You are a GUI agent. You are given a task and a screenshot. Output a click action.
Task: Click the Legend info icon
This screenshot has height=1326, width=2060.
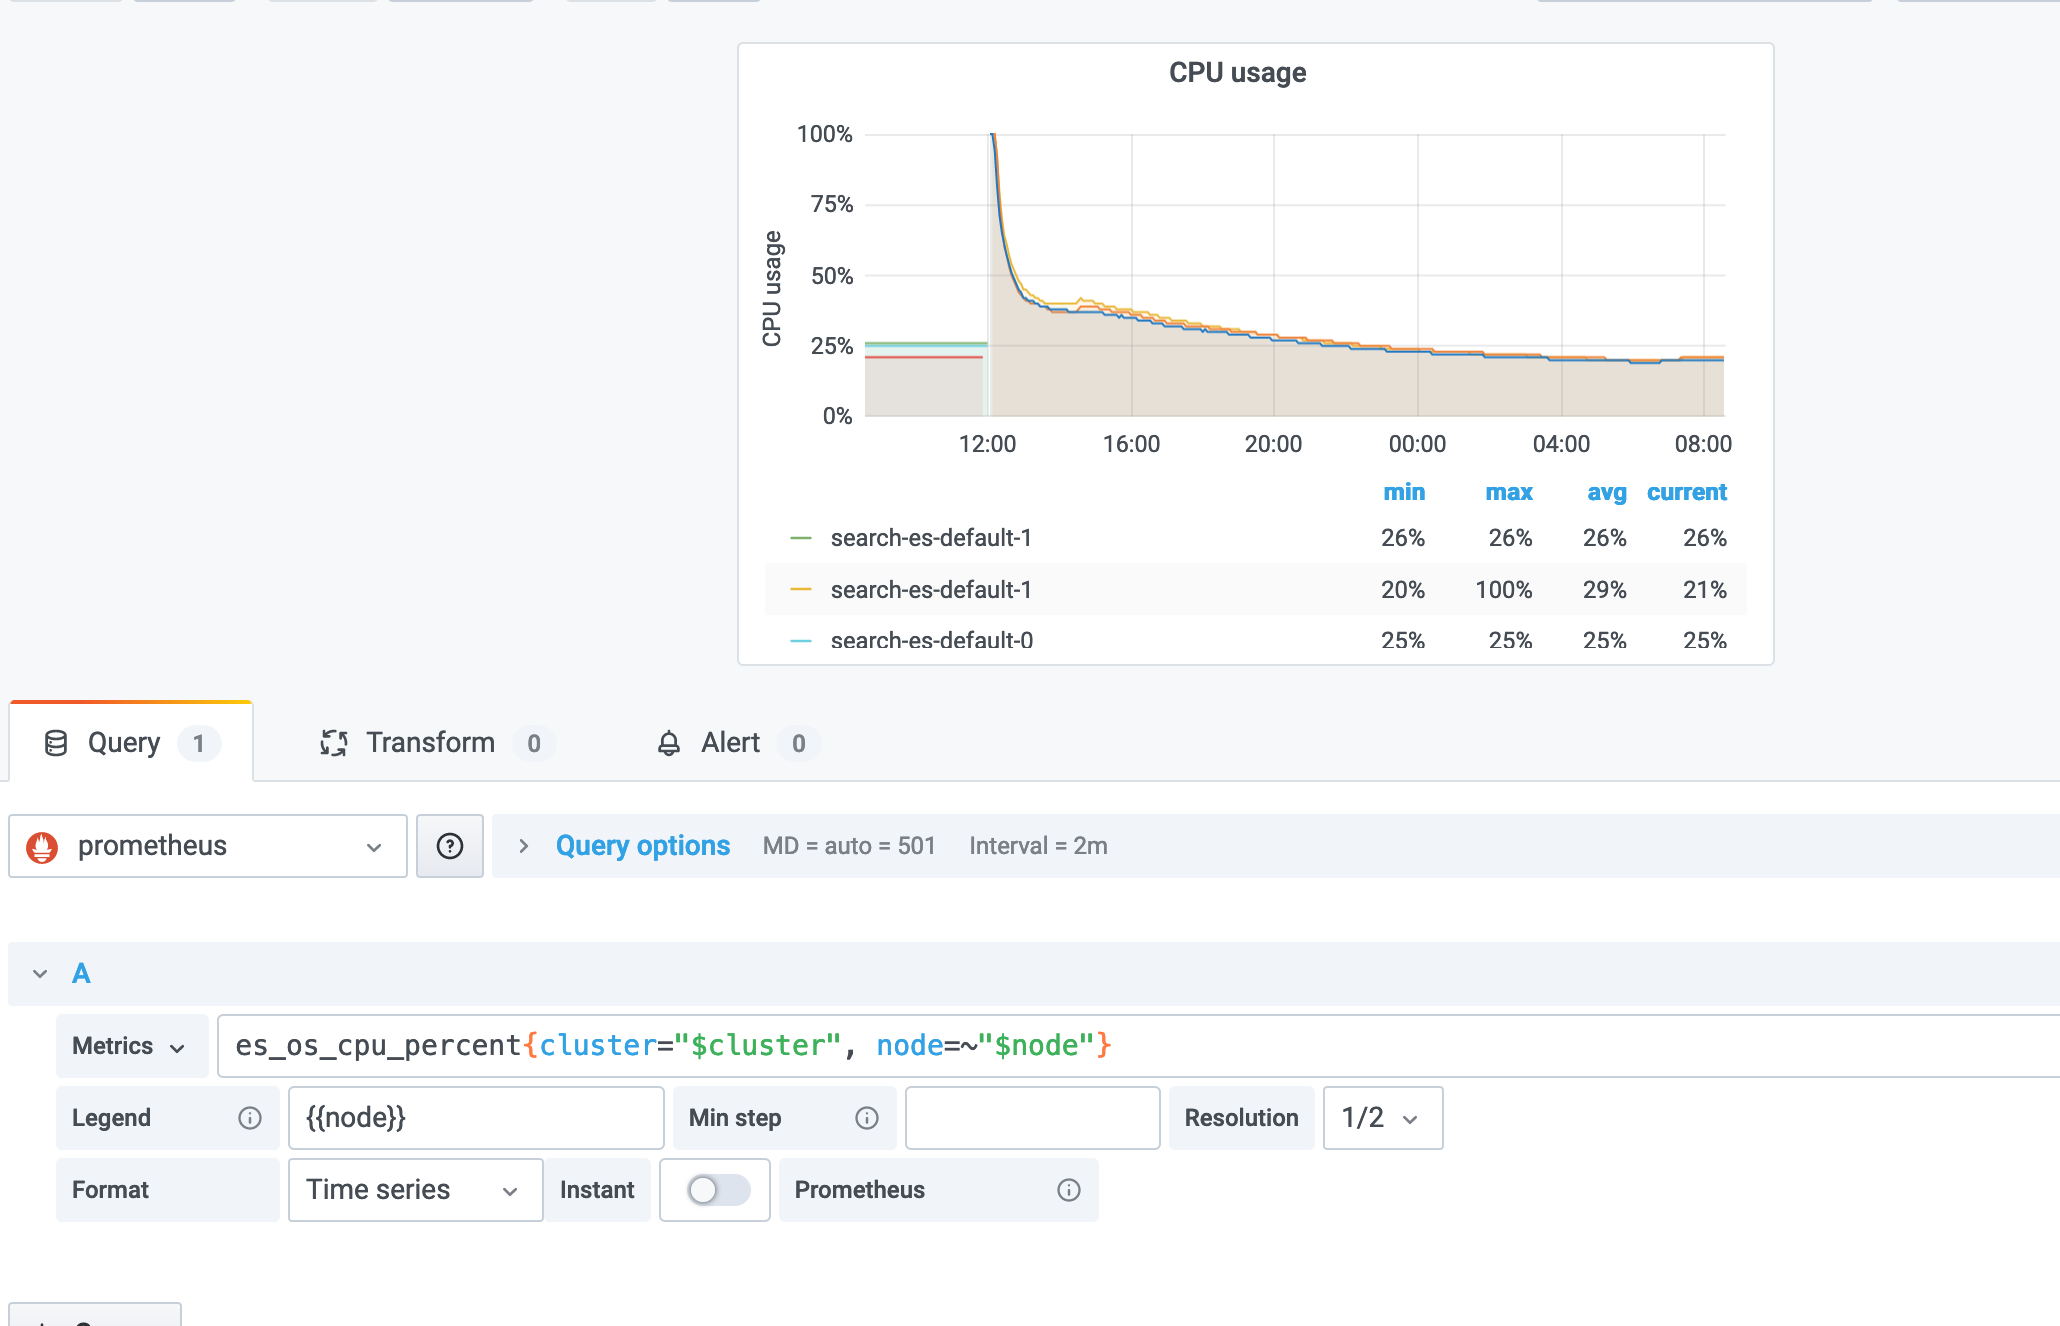(x=250, y=1118)
